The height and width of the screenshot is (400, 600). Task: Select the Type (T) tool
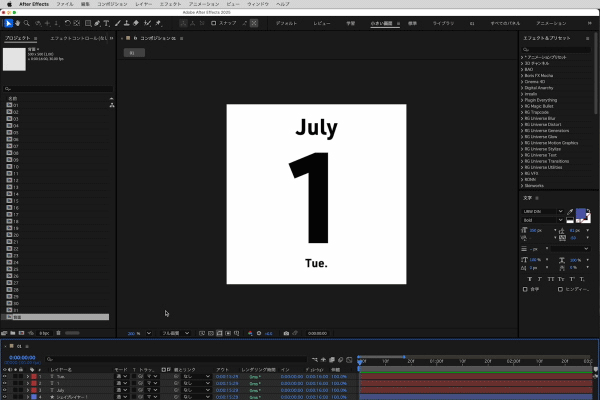106,23
